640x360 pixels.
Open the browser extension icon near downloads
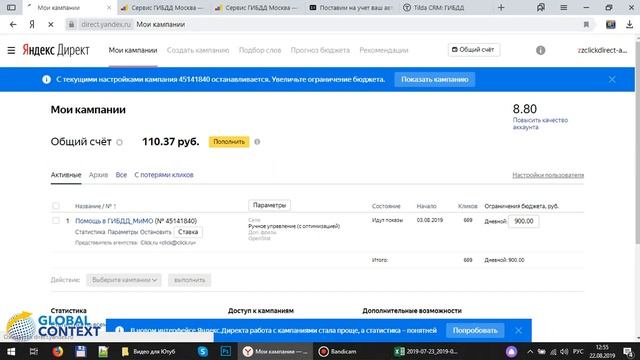pyautogui.click(x=611, y=24)
